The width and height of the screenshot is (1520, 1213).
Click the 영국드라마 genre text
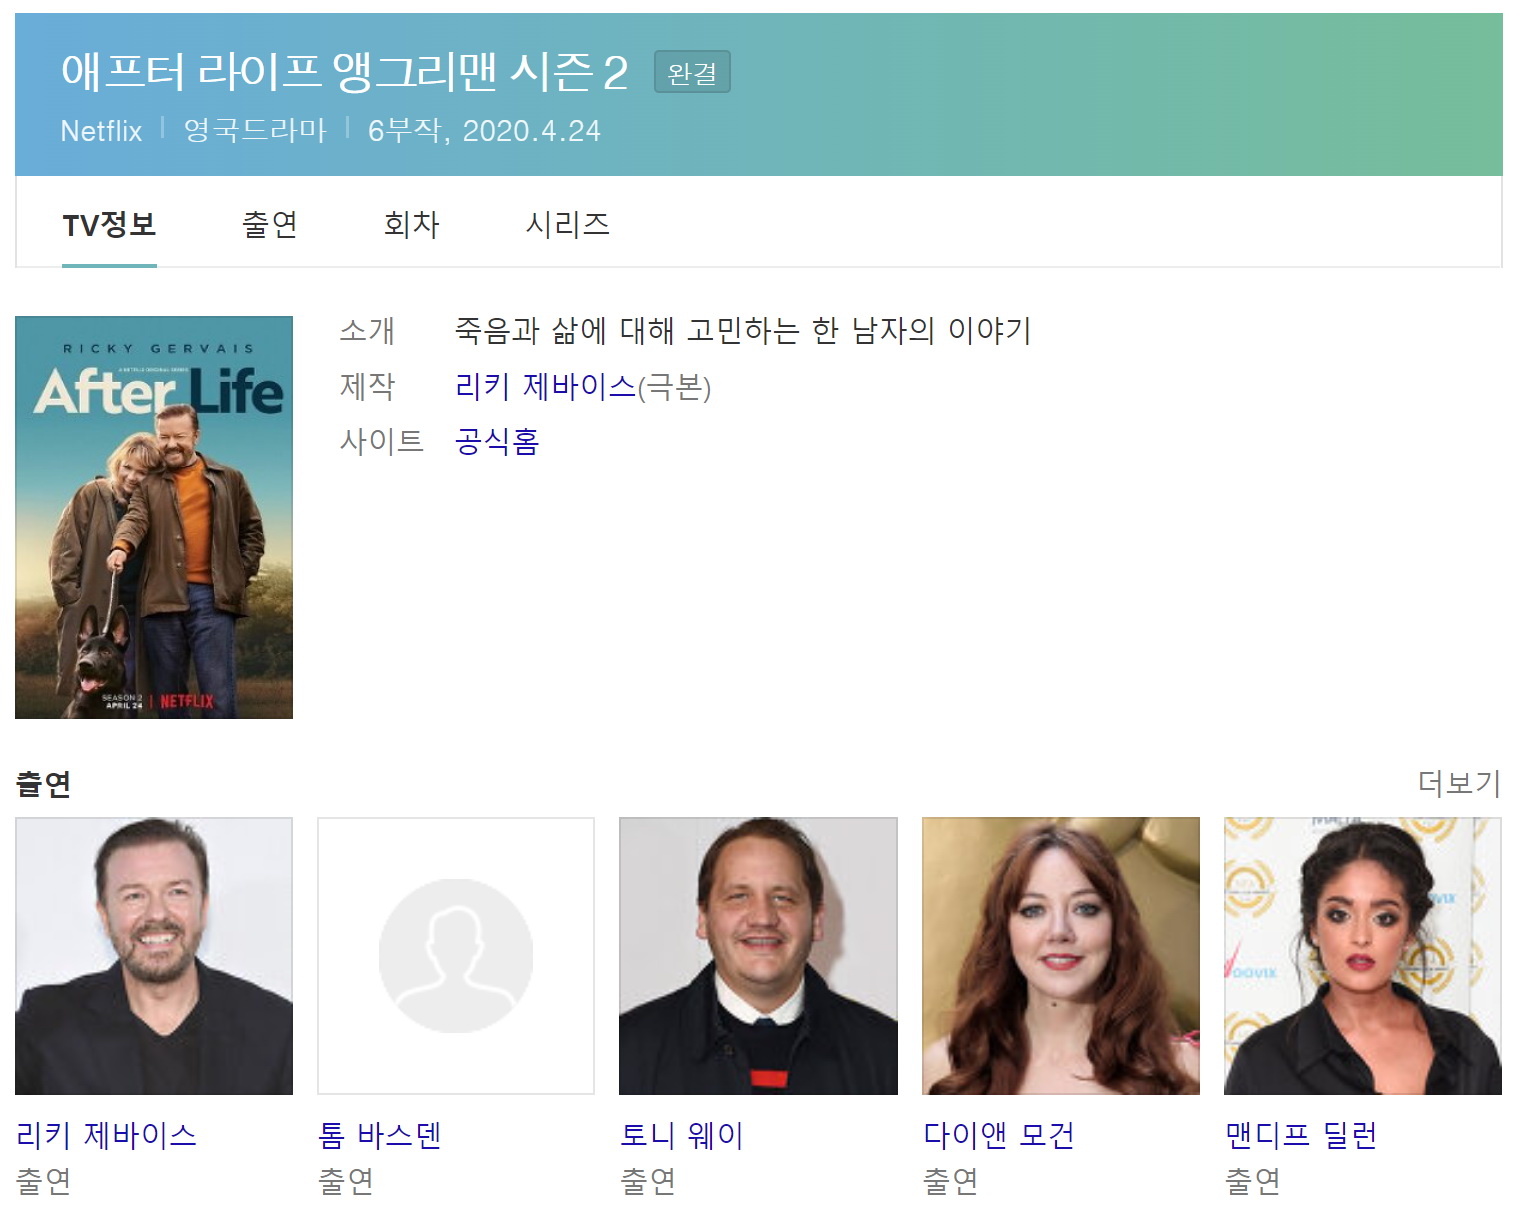(255, 131)
